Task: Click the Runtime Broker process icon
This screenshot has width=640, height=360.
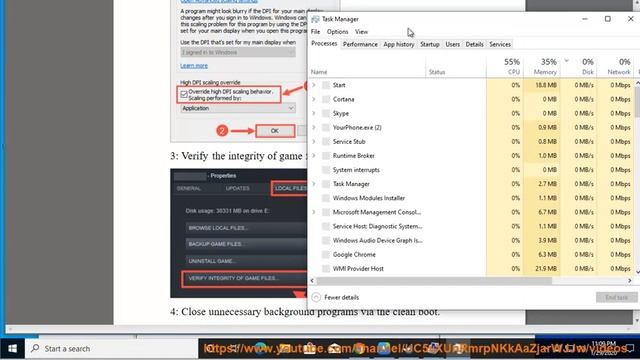Action: pyautogui.click(x=326, y=156)
